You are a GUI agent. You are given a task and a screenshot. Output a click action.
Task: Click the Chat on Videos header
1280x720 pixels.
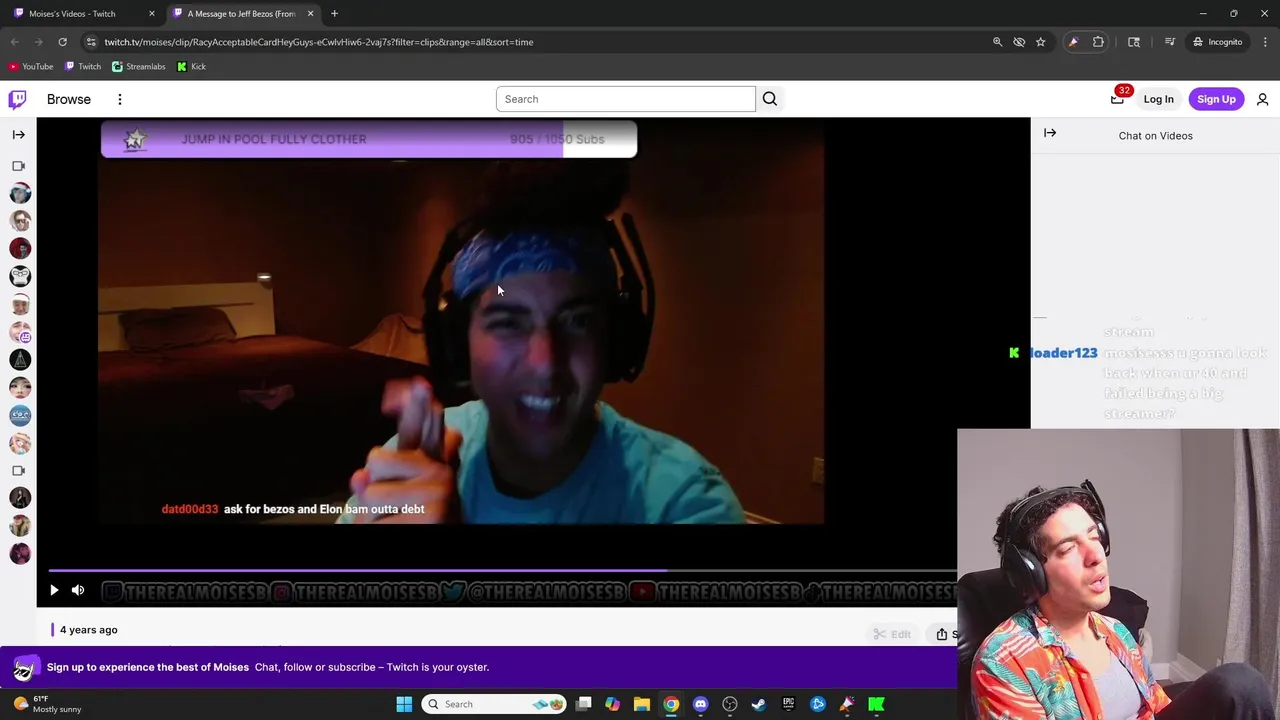(1155, 136)
